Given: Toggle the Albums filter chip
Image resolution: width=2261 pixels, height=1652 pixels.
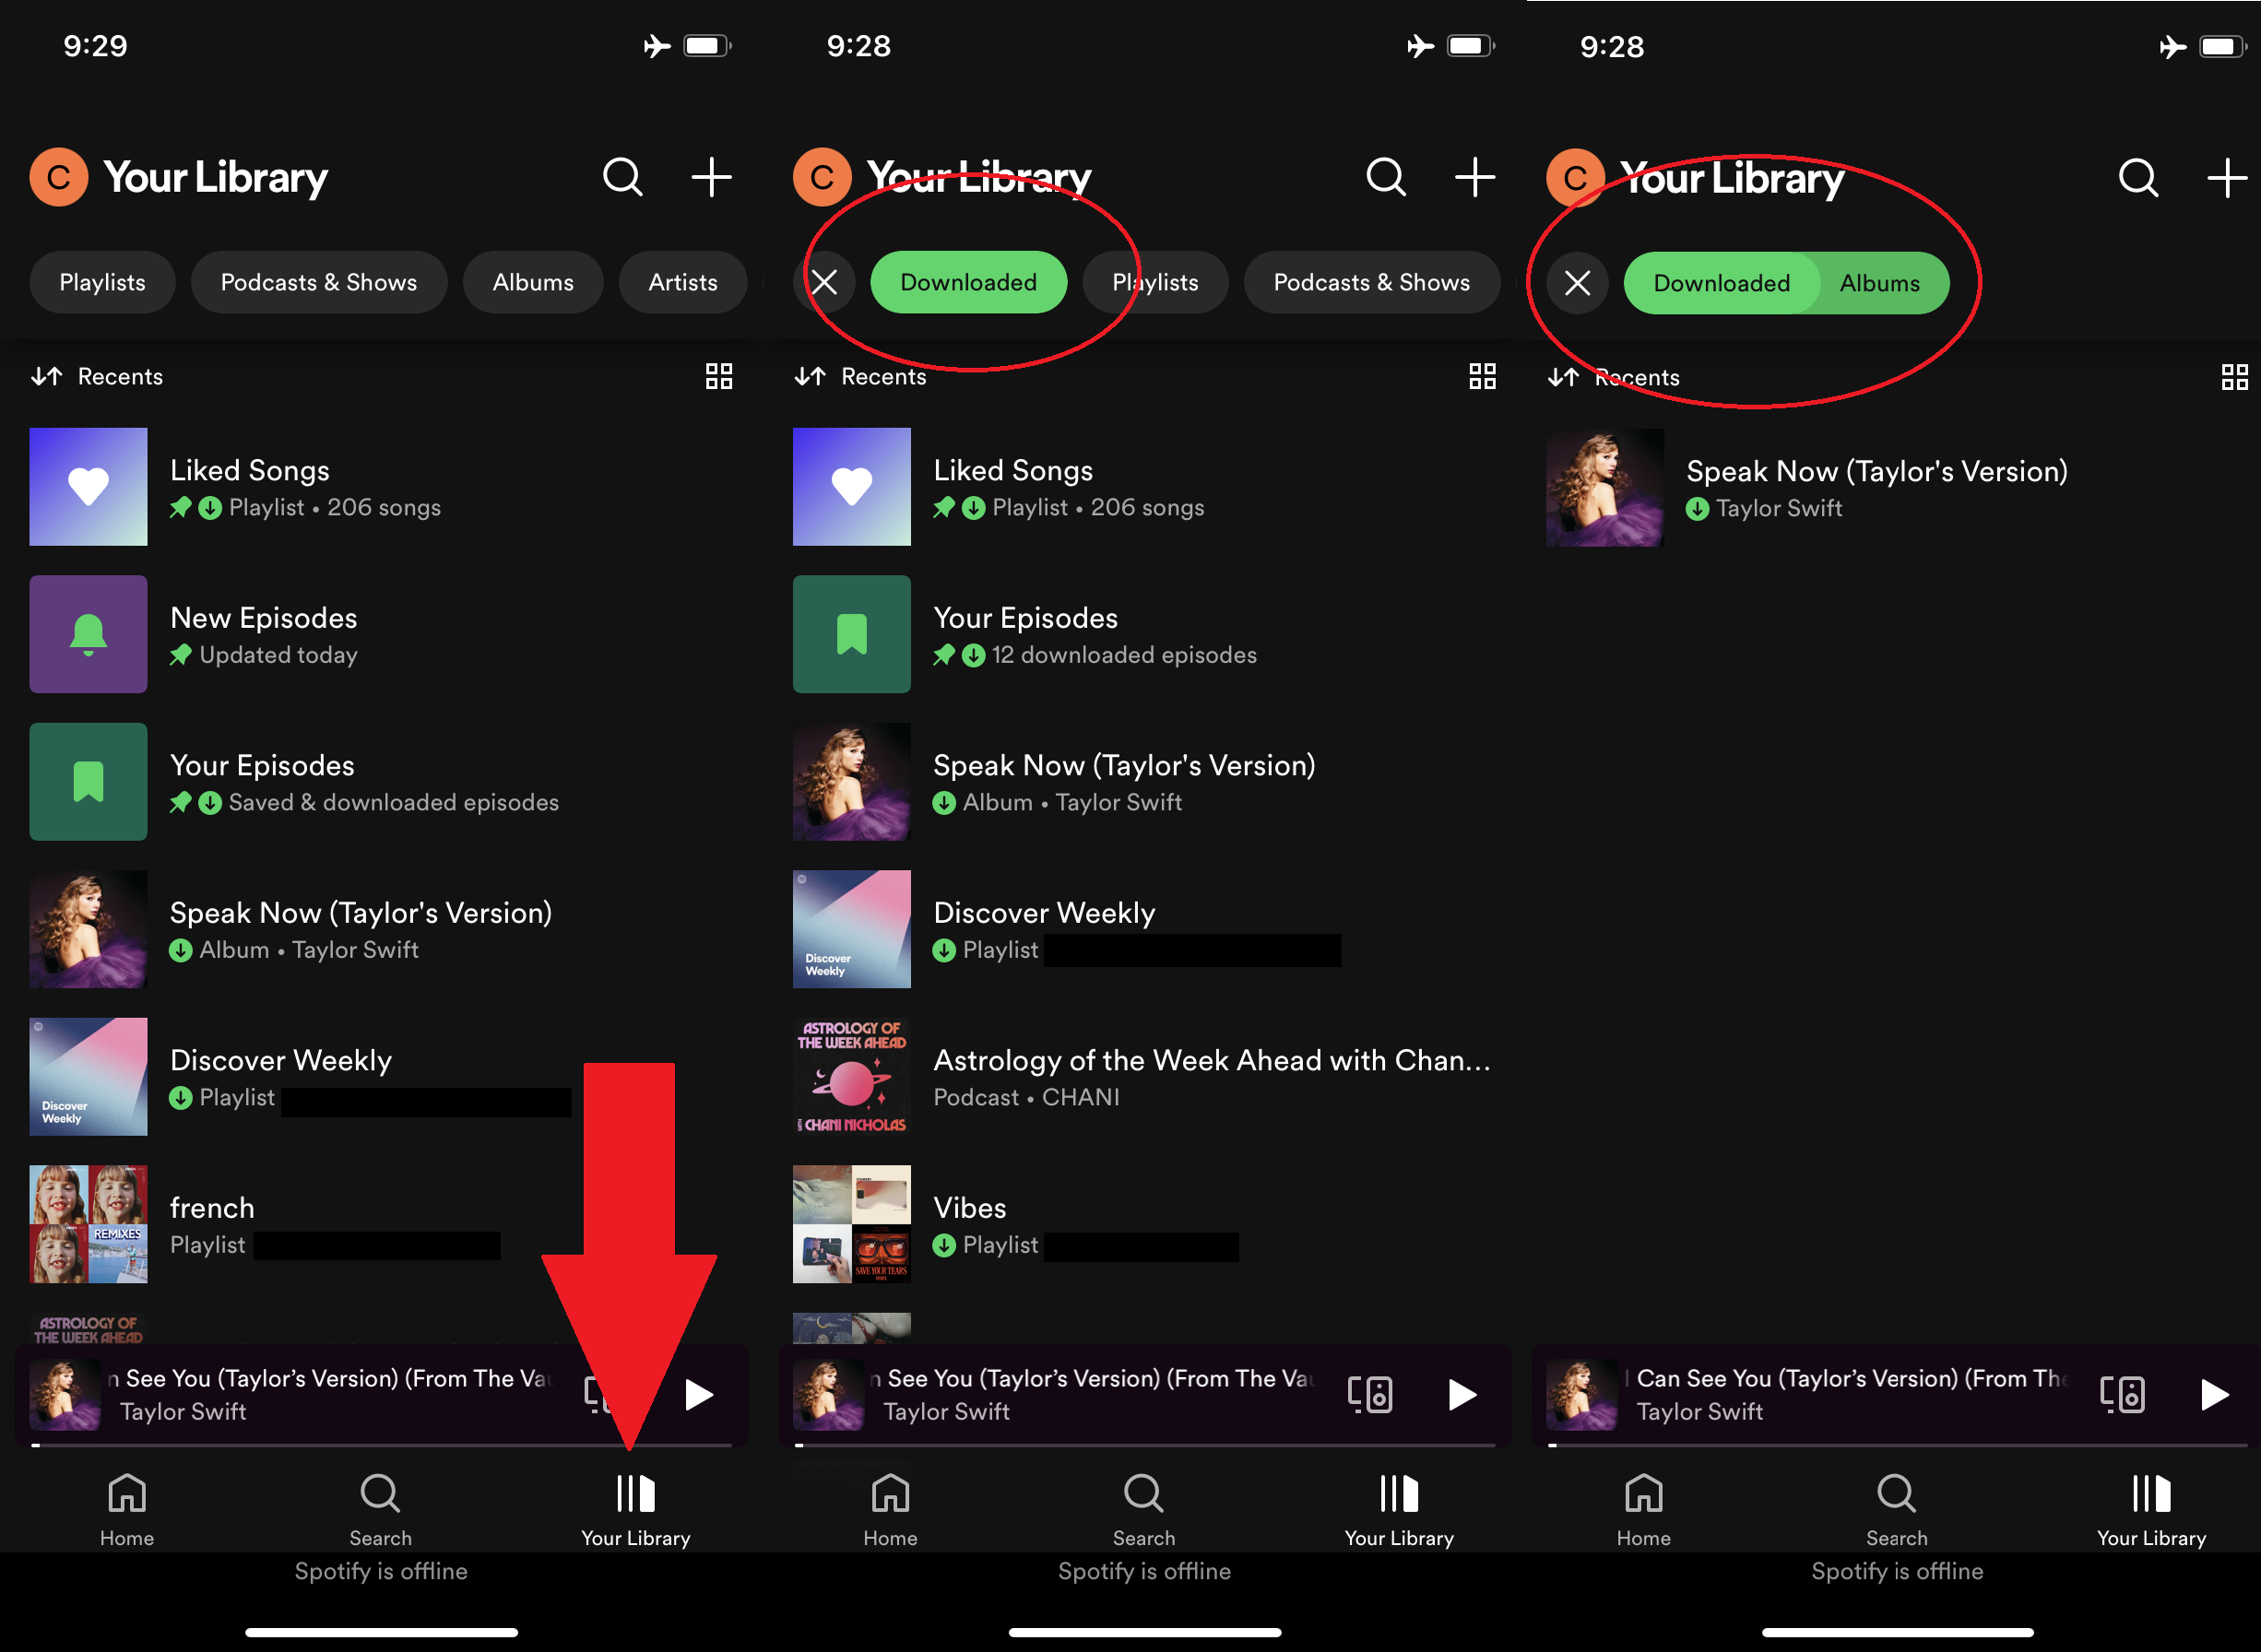Looking at the screenshot, I should click(x=1880, y=283).
